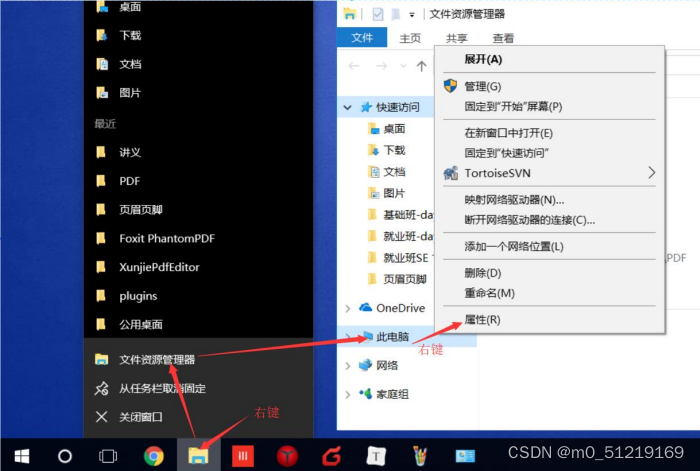Open the recent locations dropdown chevron

[x=403, y=66]
